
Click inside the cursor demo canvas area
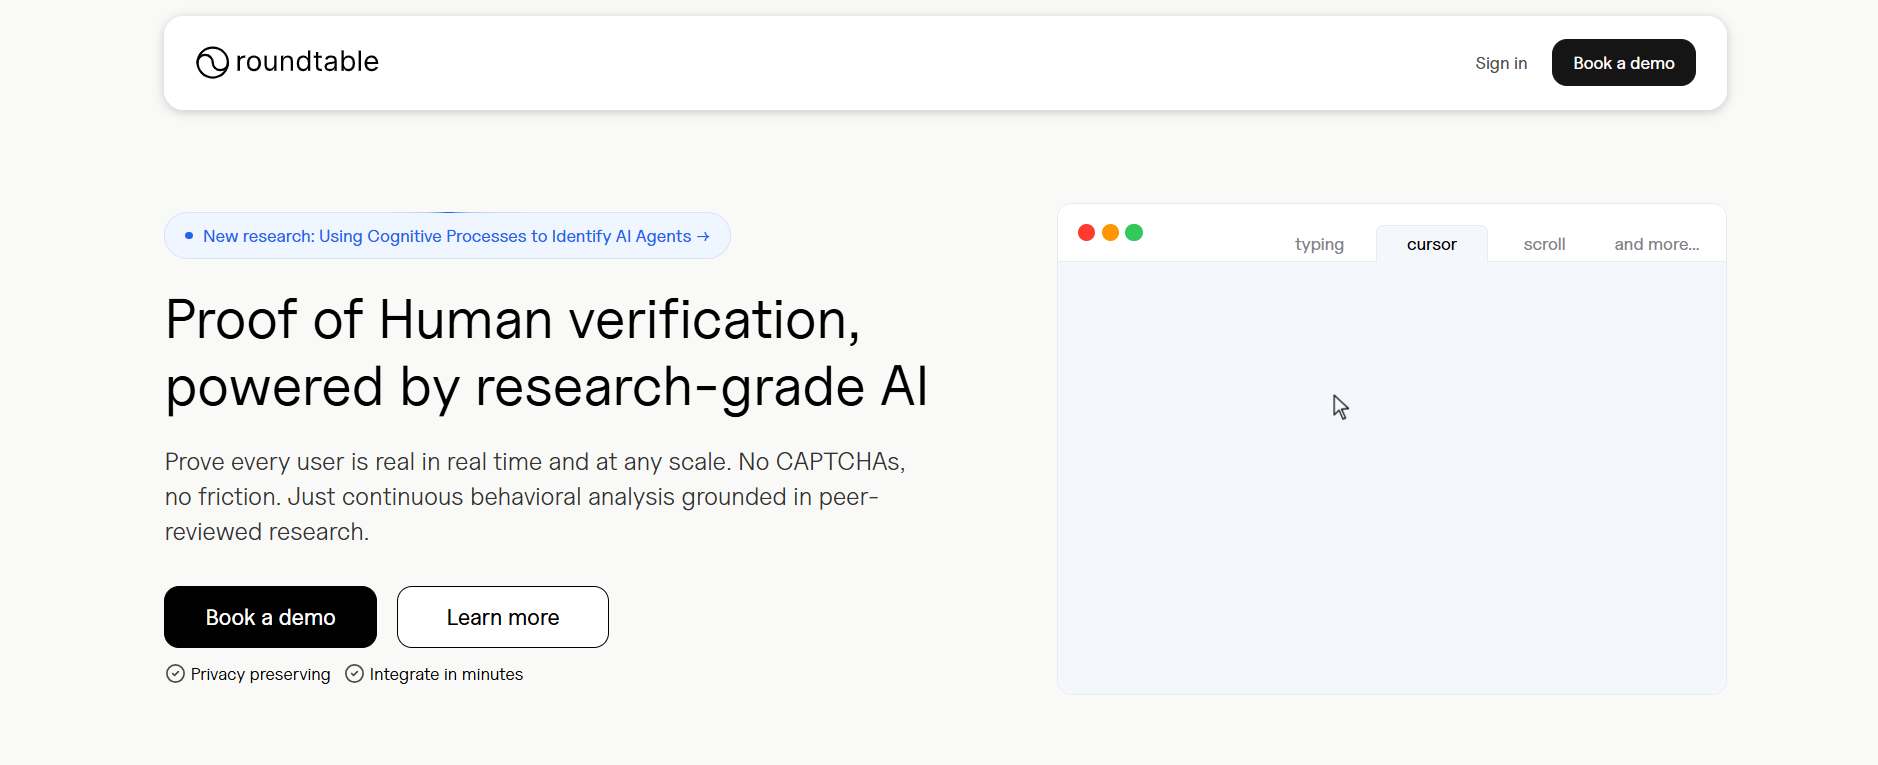1391,477
